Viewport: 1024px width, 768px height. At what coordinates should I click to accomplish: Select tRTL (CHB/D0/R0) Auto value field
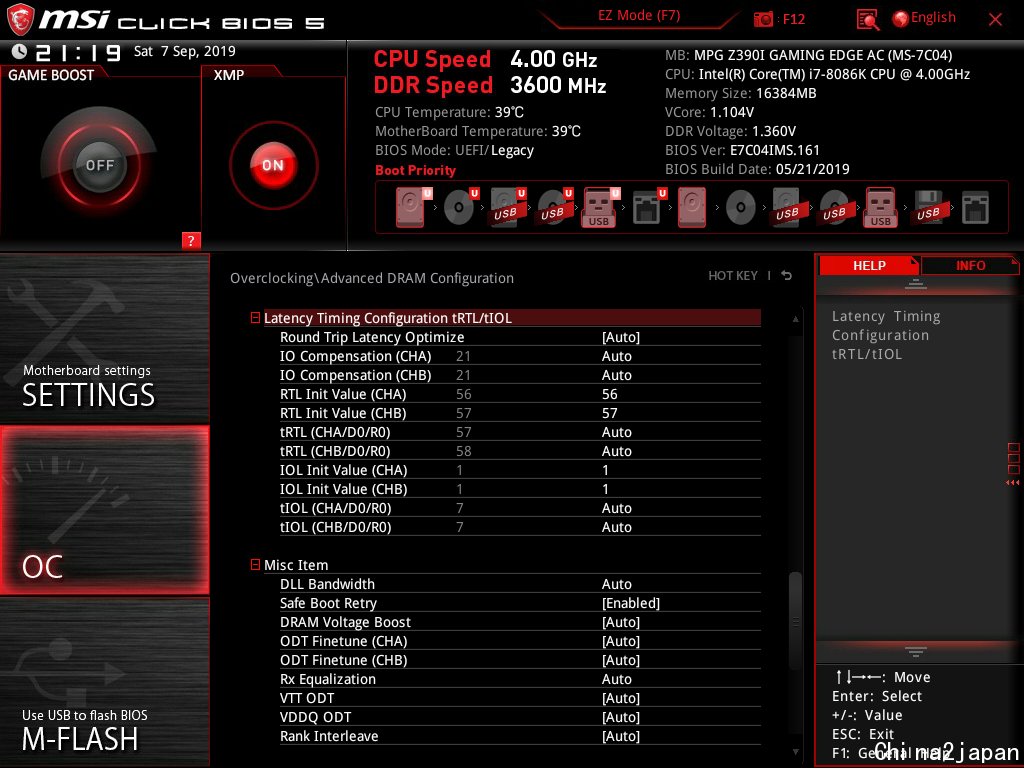[616, 451]
